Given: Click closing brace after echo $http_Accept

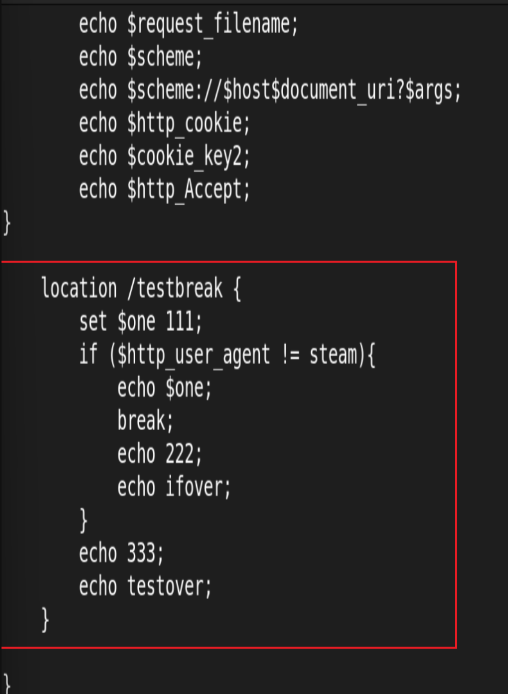Looking at the screenshot, I should (x=7, y=223).
